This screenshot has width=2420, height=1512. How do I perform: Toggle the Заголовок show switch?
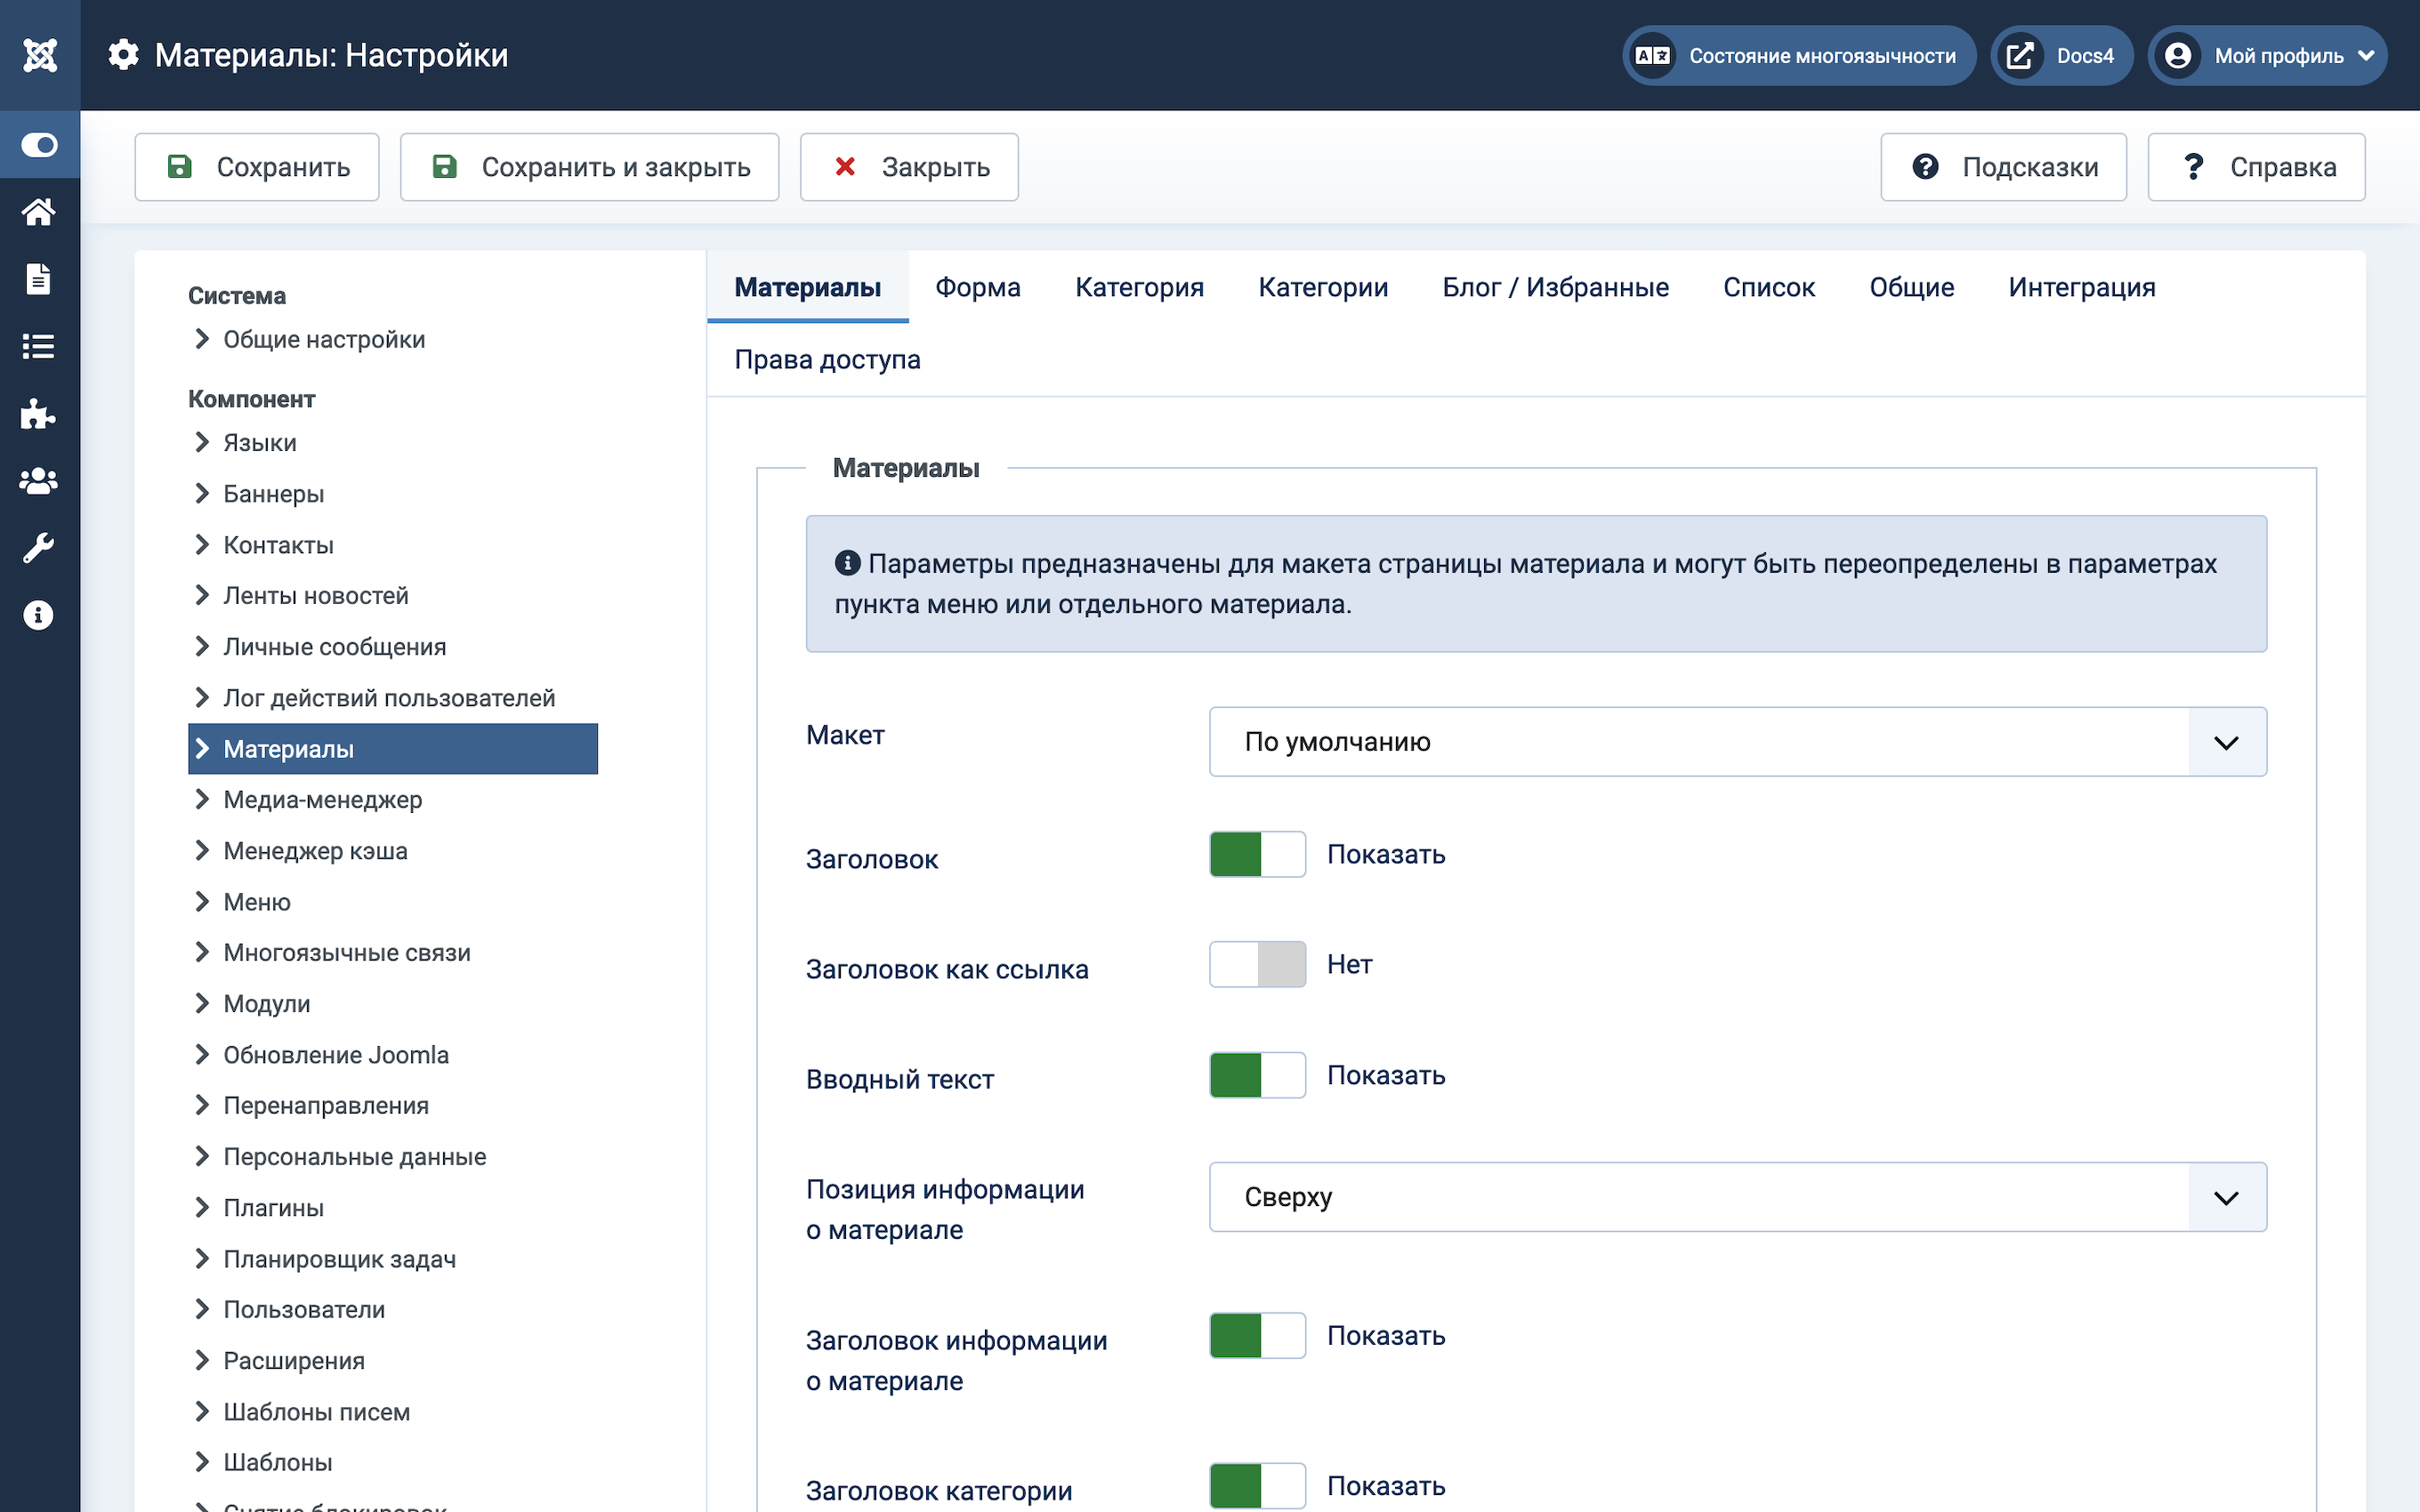click(1257, 855)
